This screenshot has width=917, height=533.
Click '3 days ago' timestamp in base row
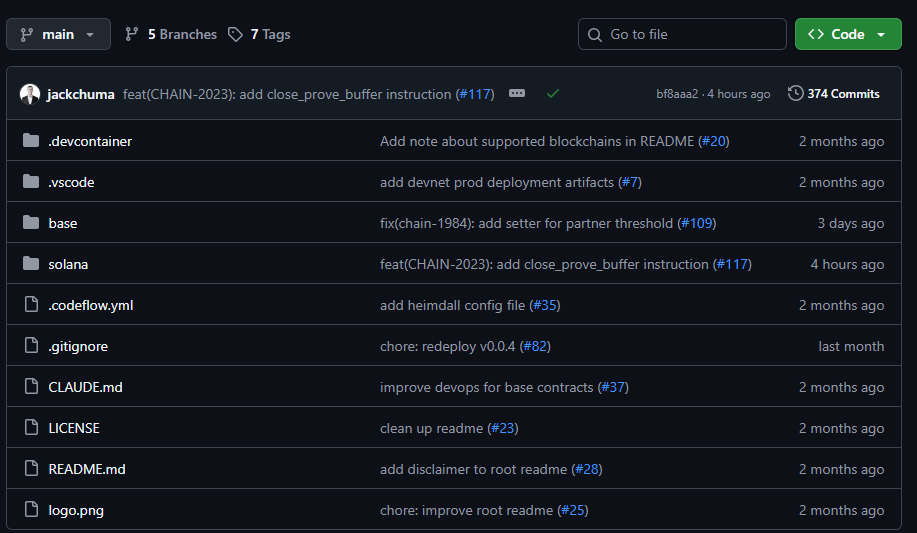click(x=850, y=223)
